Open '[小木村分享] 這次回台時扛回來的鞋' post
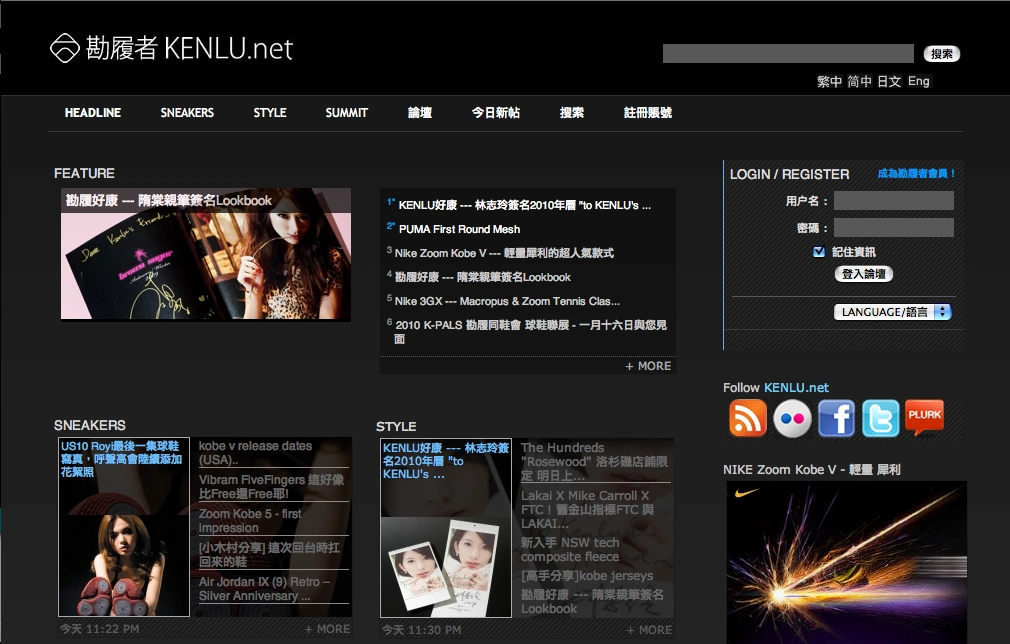The height and width of the screenshot is (644, 1010). pyautogui.click(x=269, y=554)
